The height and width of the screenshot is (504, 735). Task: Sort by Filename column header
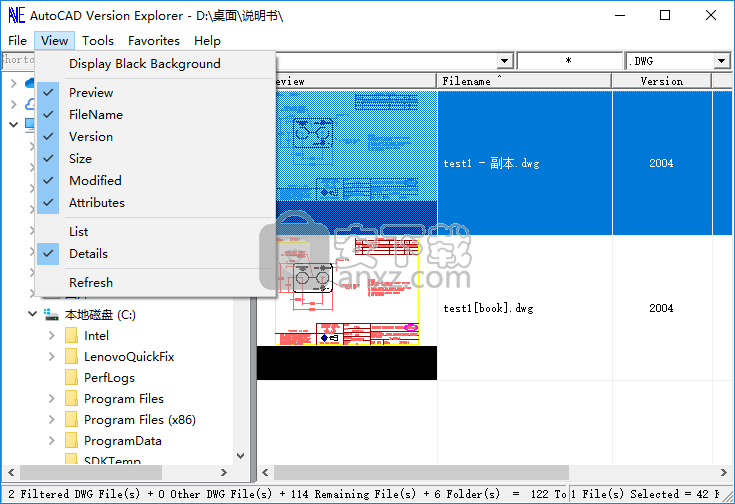(524, 81)
